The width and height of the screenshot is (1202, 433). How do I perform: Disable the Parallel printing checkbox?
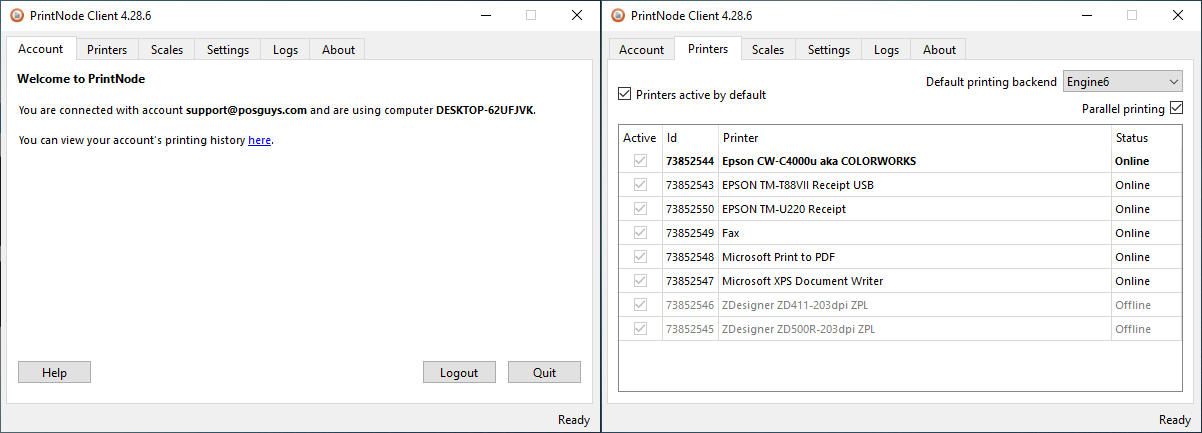point(1176,108)
